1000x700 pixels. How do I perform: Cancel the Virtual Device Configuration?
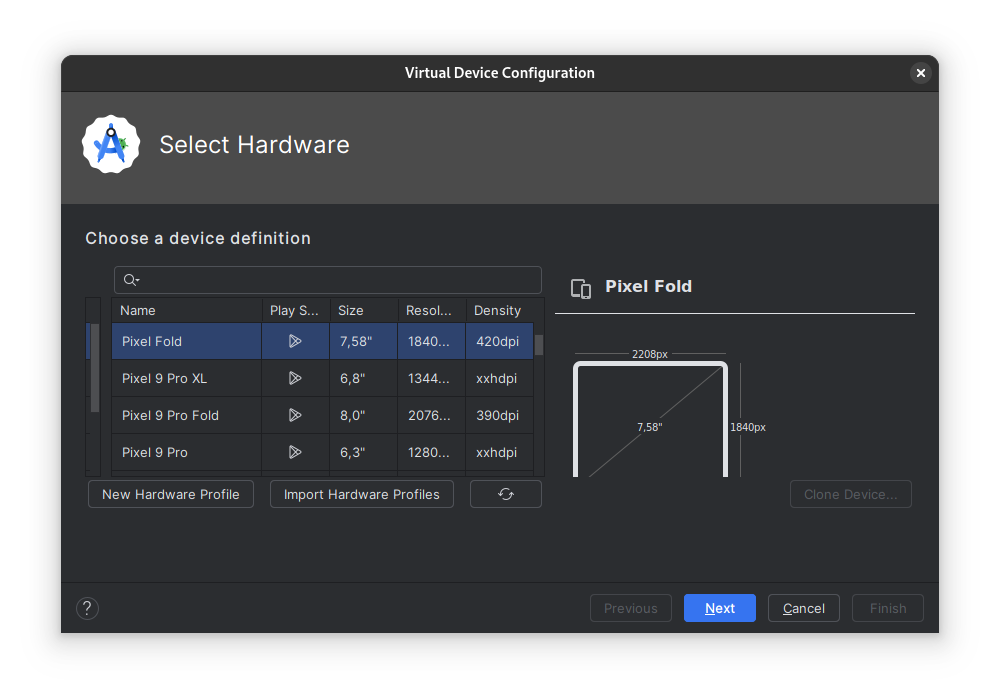803,608
